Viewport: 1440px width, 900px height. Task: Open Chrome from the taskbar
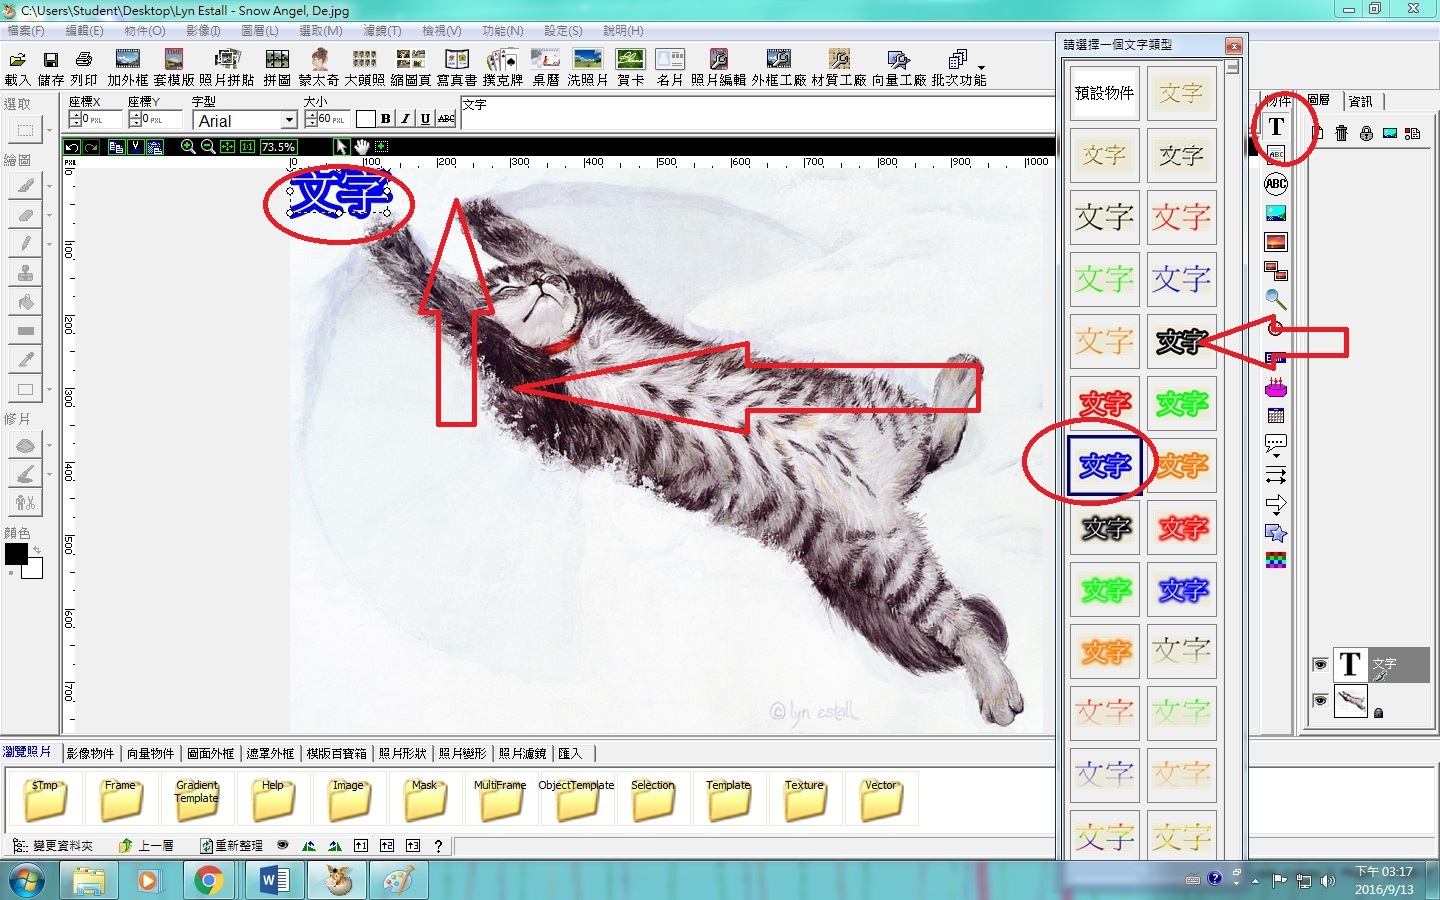coord(208,880)
